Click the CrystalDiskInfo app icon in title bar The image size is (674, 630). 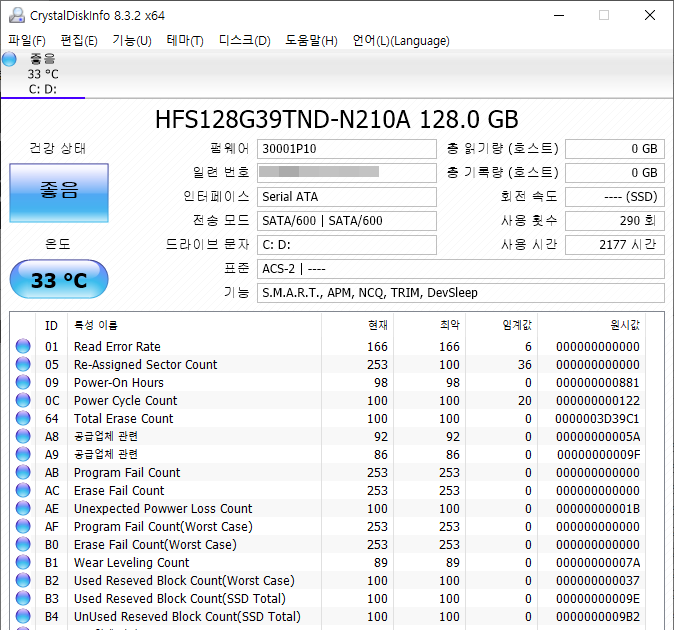point(17,15)
